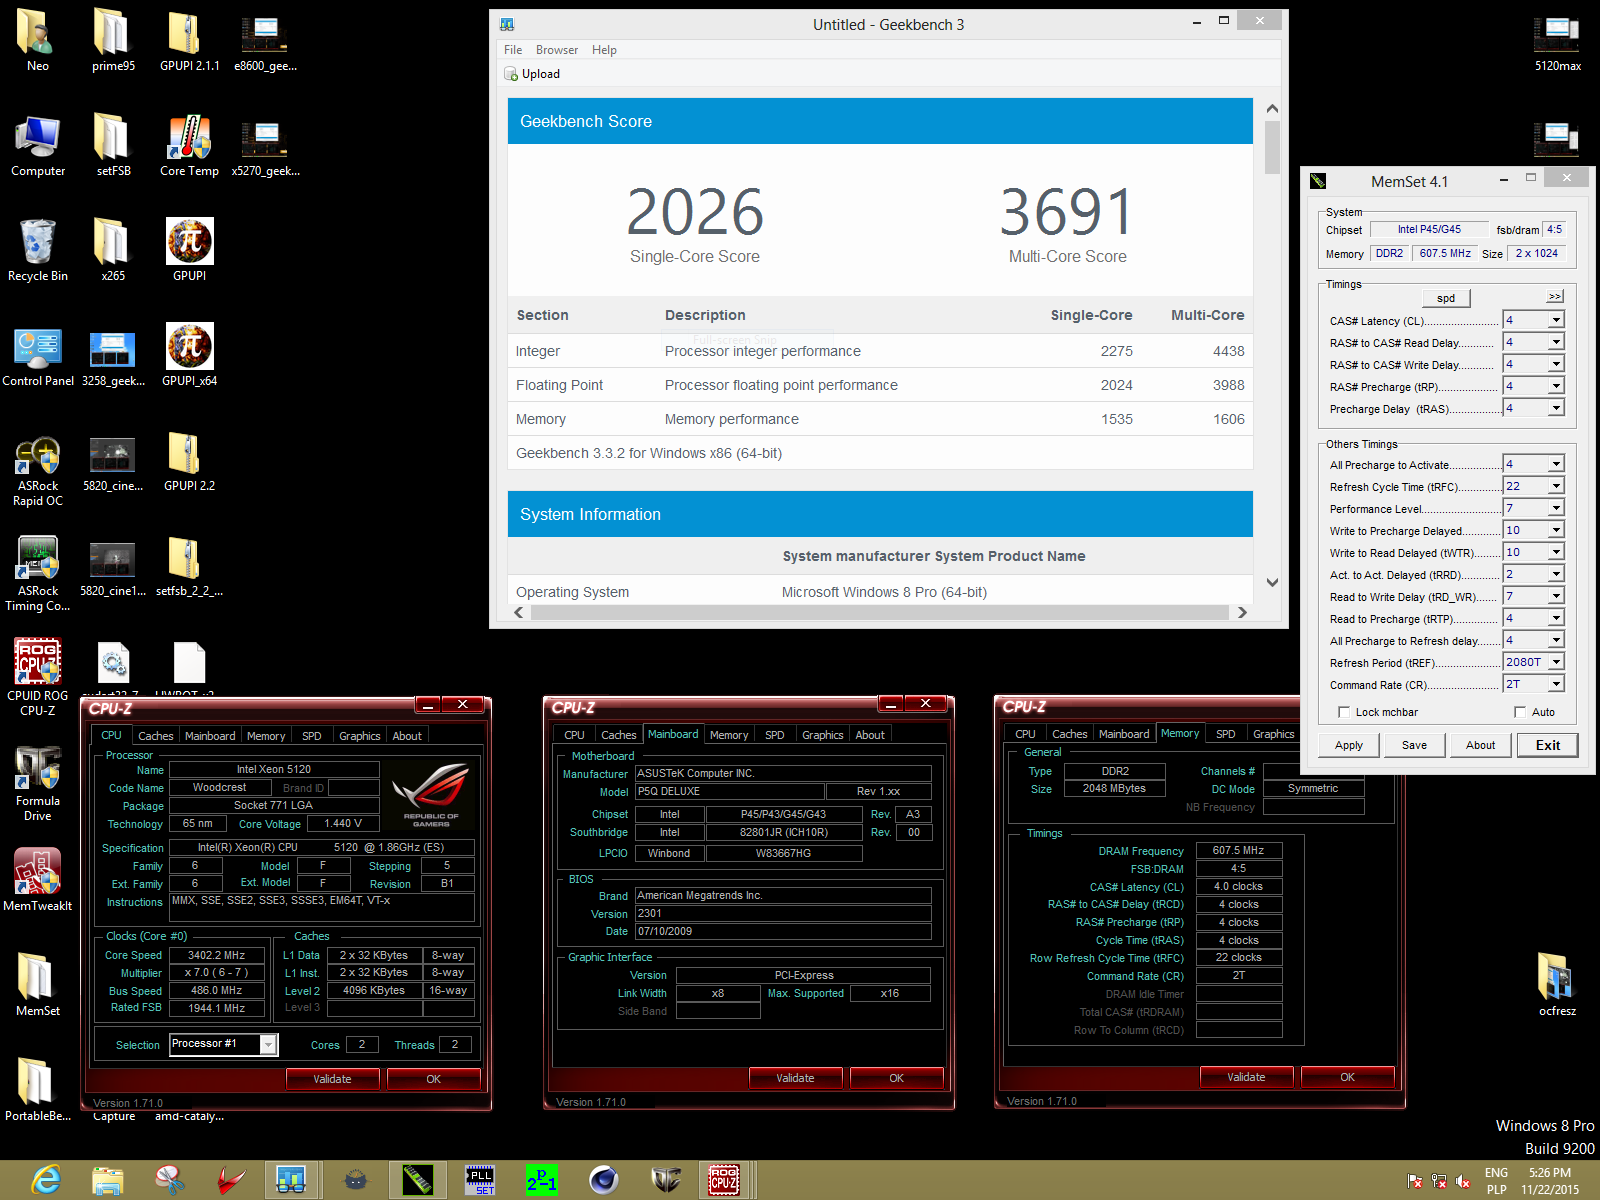
Task: Switch to SPD tab in middle CPU-Z
Action: [x=775, y=735]
